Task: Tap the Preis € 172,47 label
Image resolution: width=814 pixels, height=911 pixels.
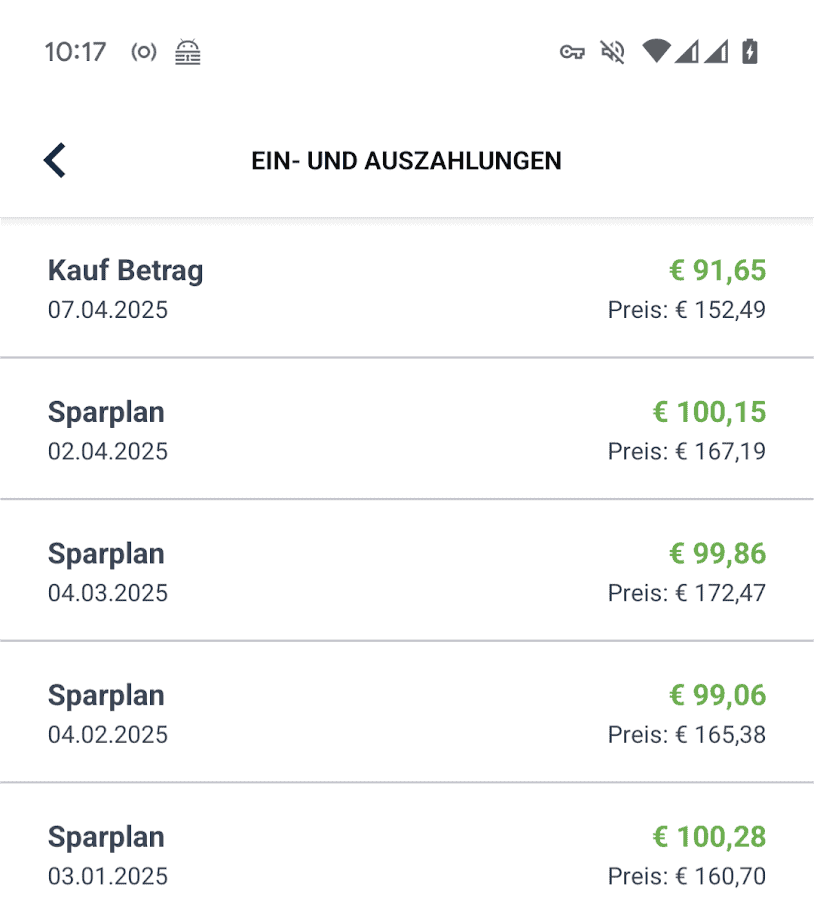Action: pos(687,593)
